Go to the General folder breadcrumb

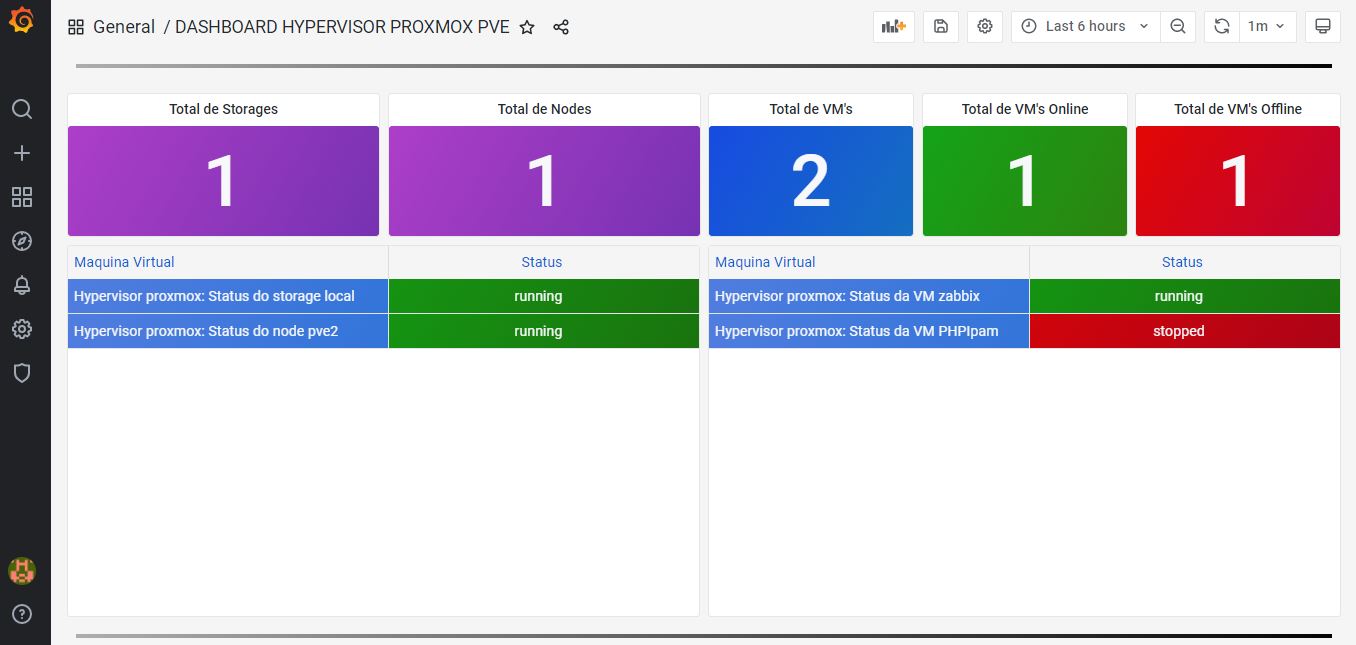[124, 27]
